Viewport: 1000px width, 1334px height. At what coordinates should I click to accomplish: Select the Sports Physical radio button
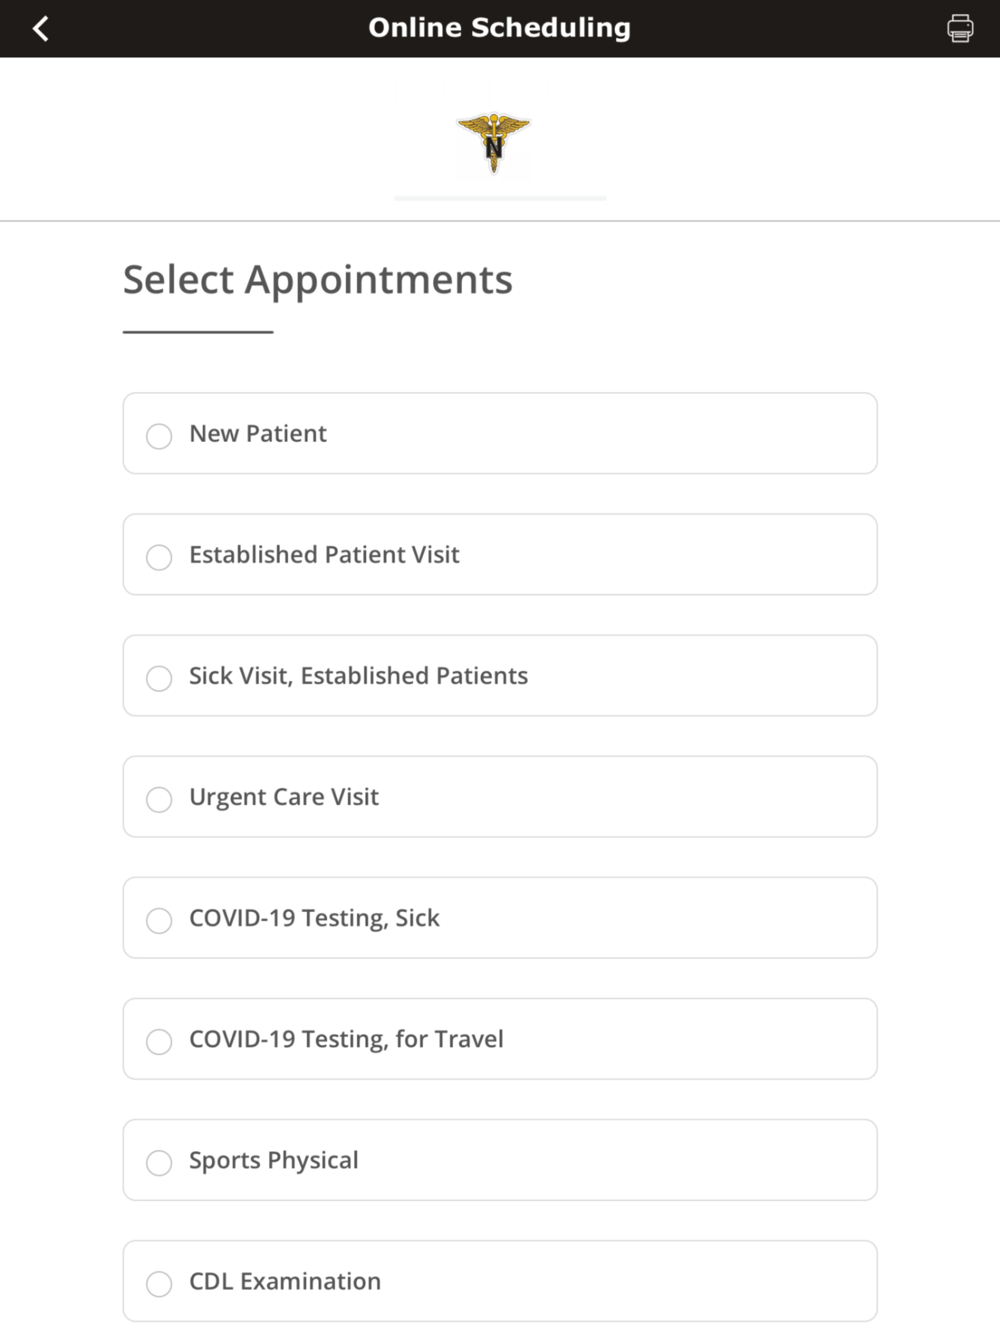point(159,1162)
